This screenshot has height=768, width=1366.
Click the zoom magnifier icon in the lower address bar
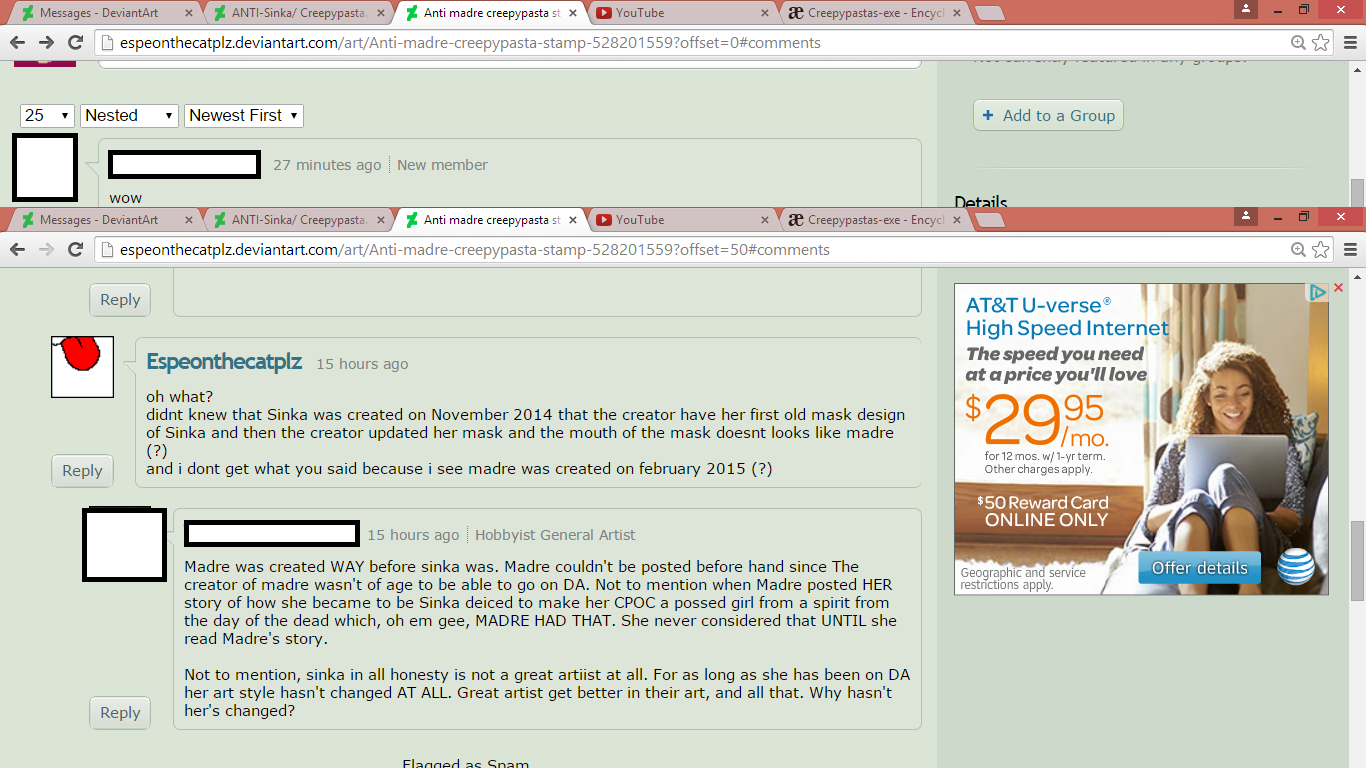tap(1298, 249)
